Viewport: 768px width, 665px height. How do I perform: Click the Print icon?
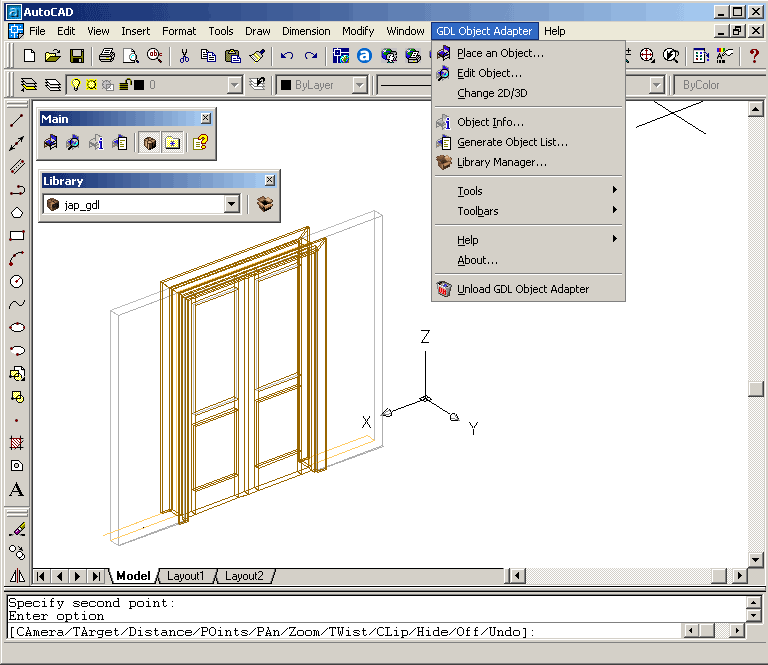tap(106, 56)
